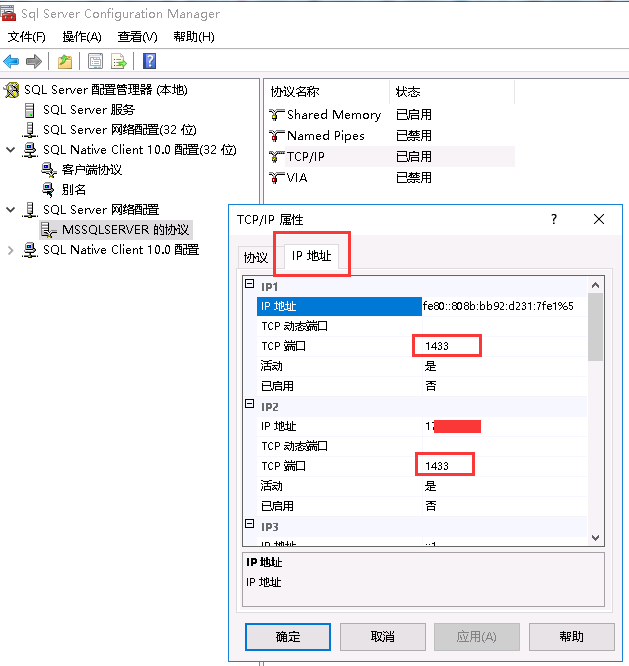Image resolution: width=629 pixels, height=666 pixels.
Task: Click the IP1 TCP 动态端口 value field
Action: [505, 326]
